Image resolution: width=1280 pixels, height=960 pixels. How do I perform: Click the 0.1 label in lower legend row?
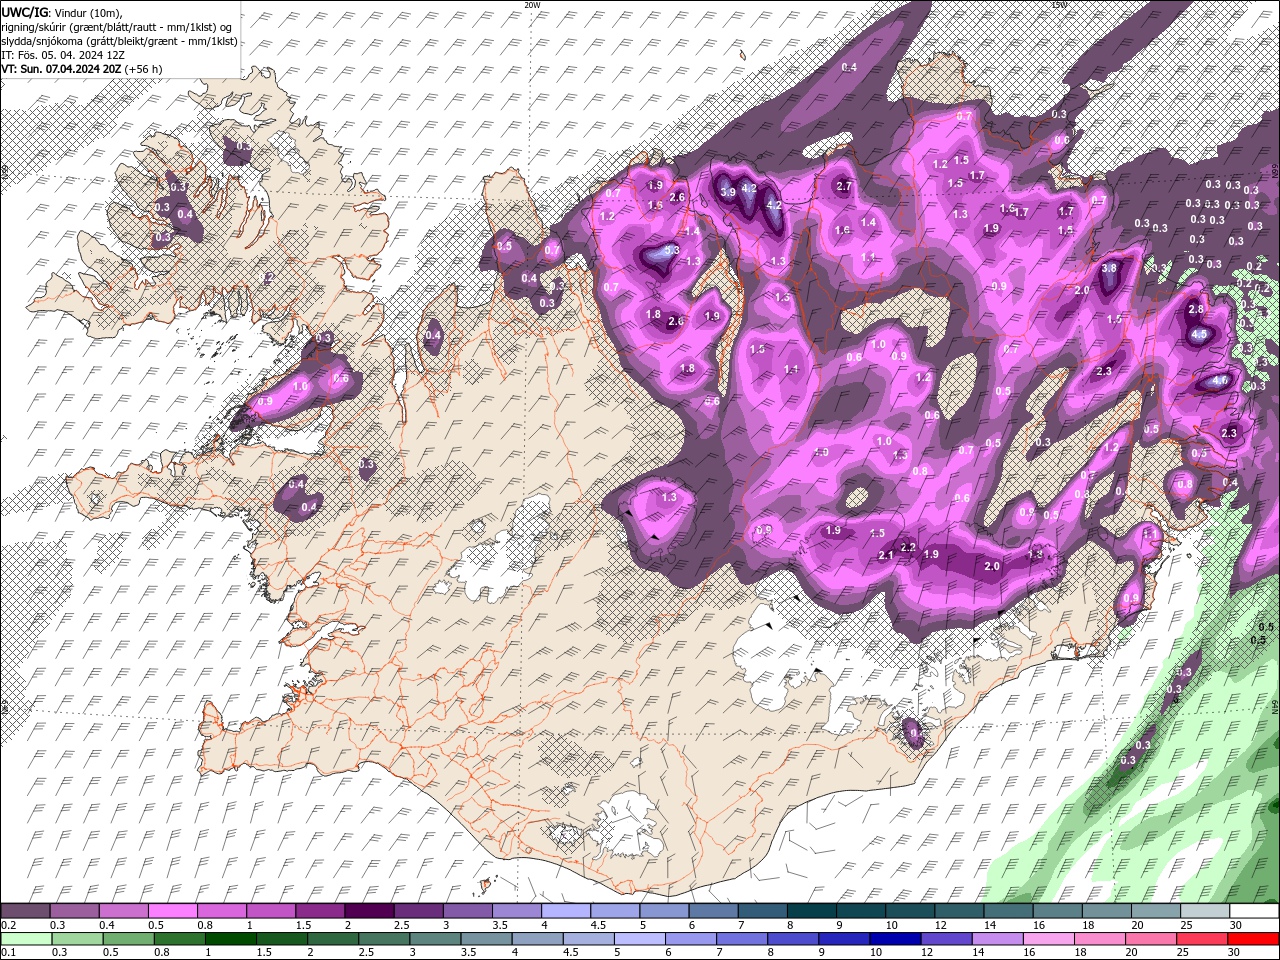pos(8,952)
